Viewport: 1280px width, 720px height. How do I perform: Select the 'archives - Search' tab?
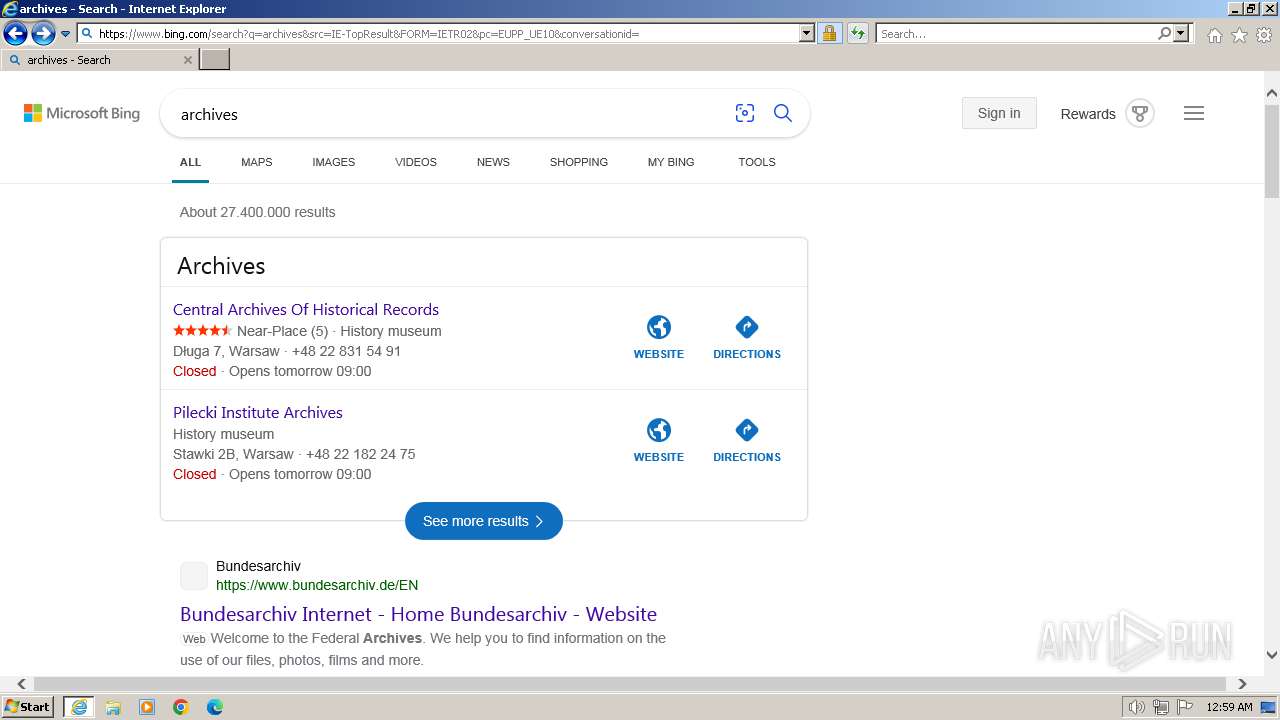coord(98,60)
